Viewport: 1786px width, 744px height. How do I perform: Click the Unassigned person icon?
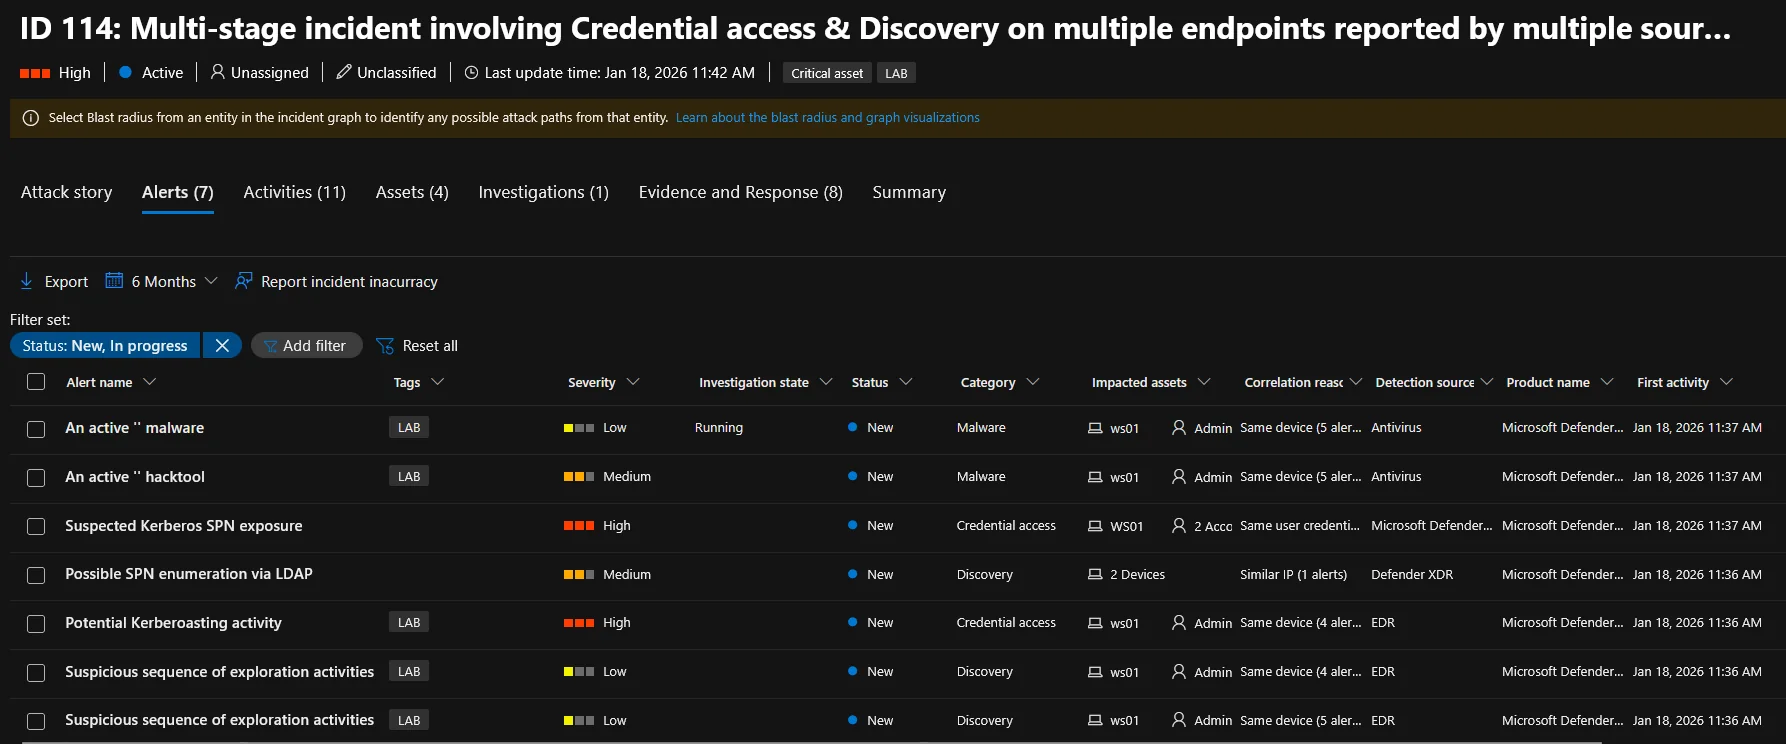(x=217, y=72)
